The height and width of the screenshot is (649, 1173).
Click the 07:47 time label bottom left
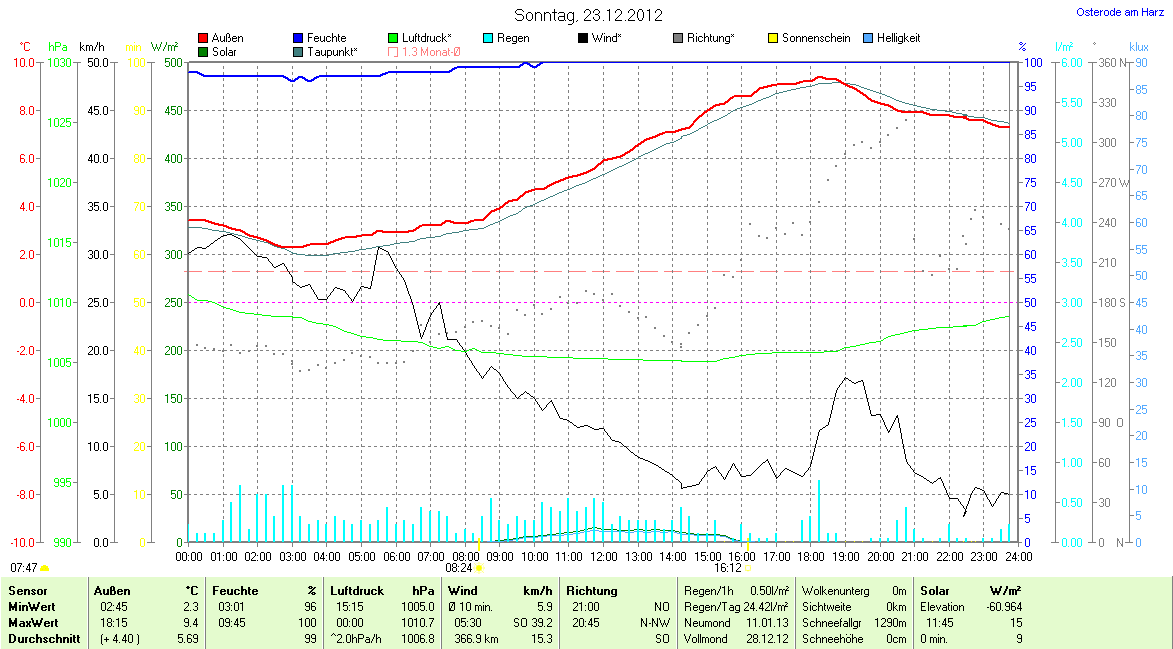(x=23, y=567)
